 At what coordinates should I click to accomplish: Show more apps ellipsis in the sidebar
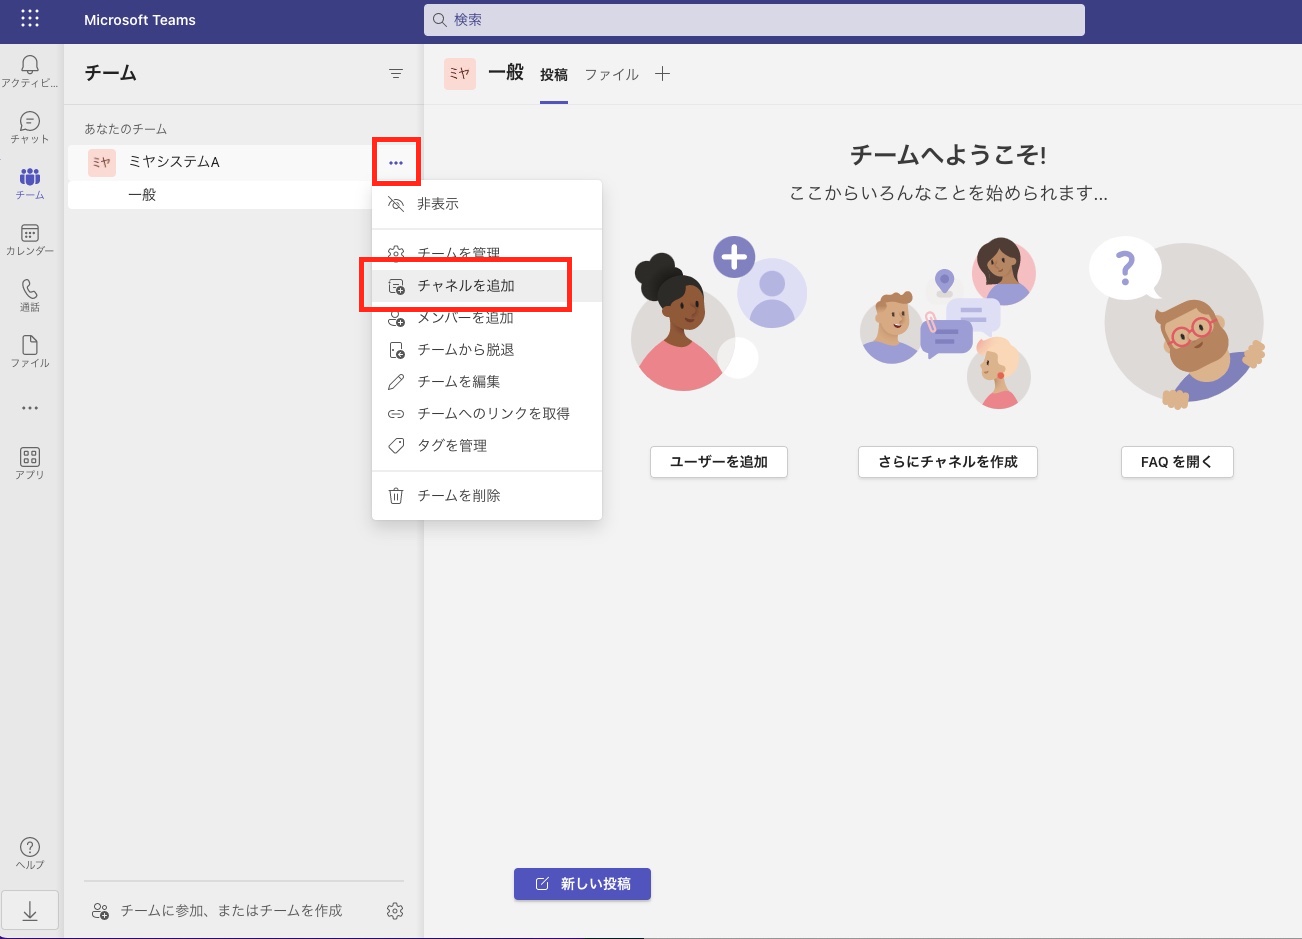pyautogui.click(x=30, y=408)
